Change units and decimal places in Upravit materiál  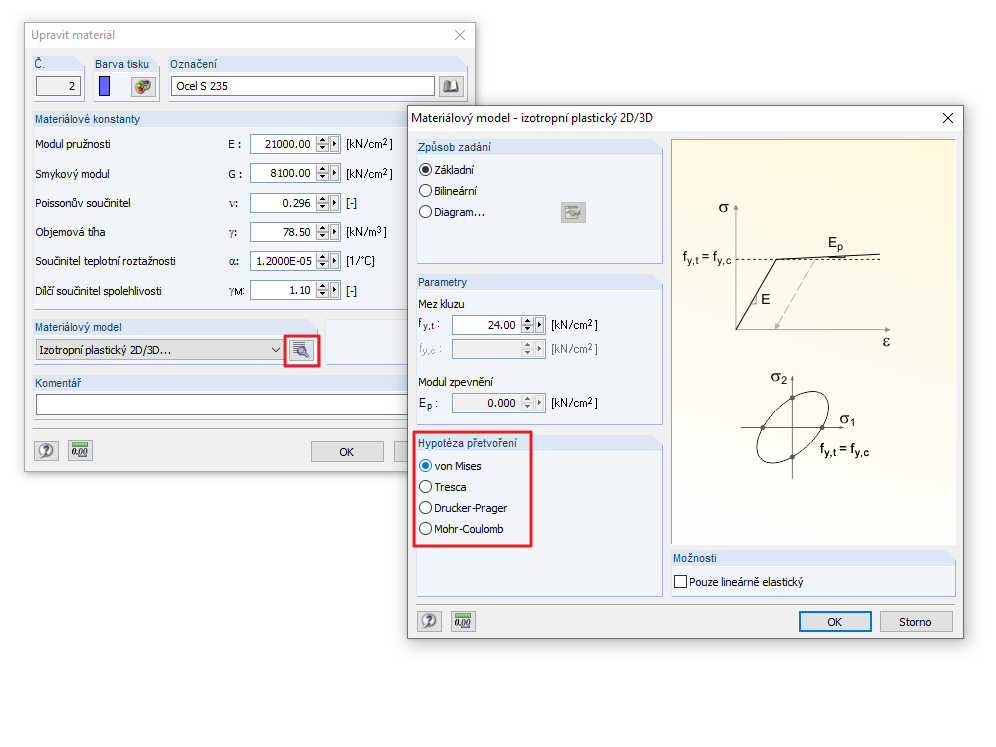pos(80,450)
